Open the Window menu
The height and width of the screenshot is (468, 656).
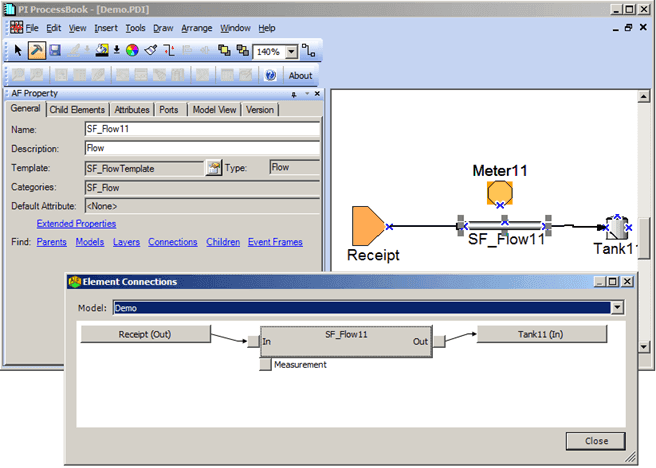point(236,28)
